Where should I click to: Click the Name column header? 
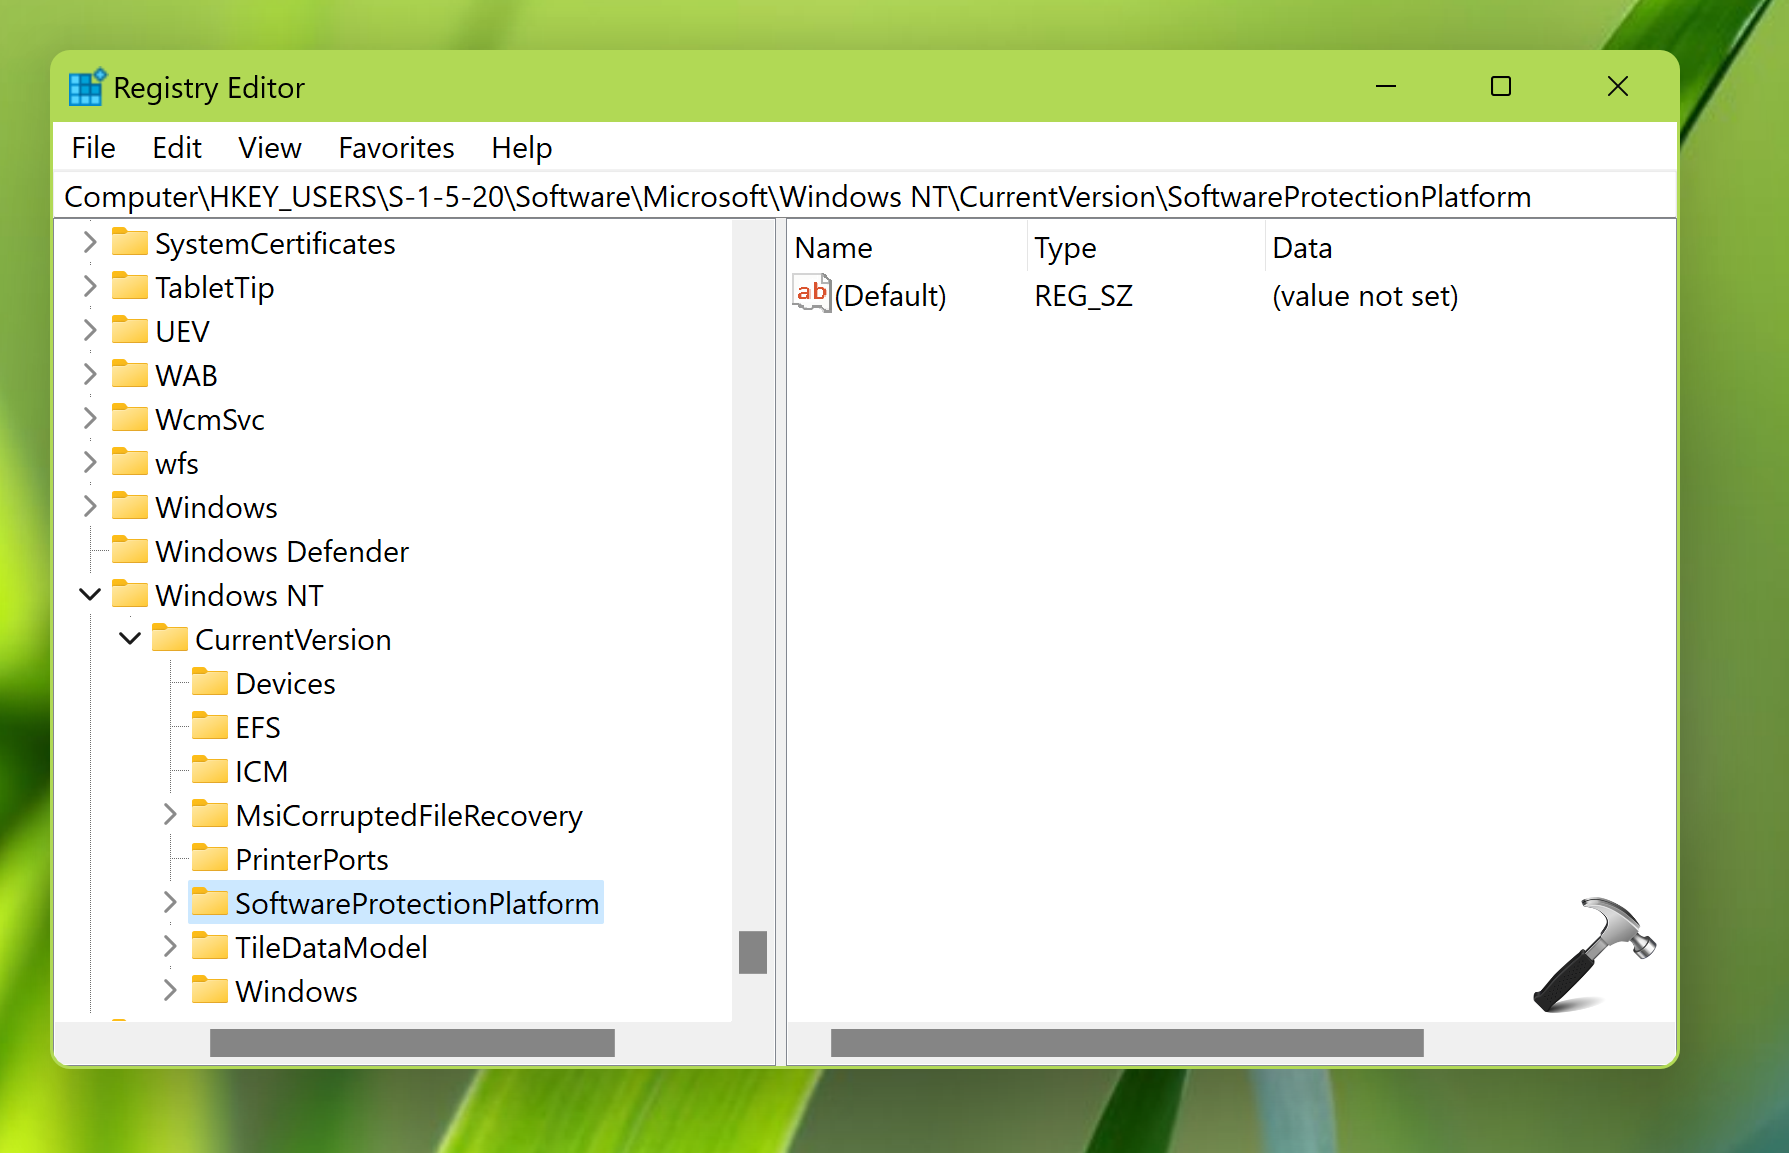pyautogui.click(x=908, y=248)
